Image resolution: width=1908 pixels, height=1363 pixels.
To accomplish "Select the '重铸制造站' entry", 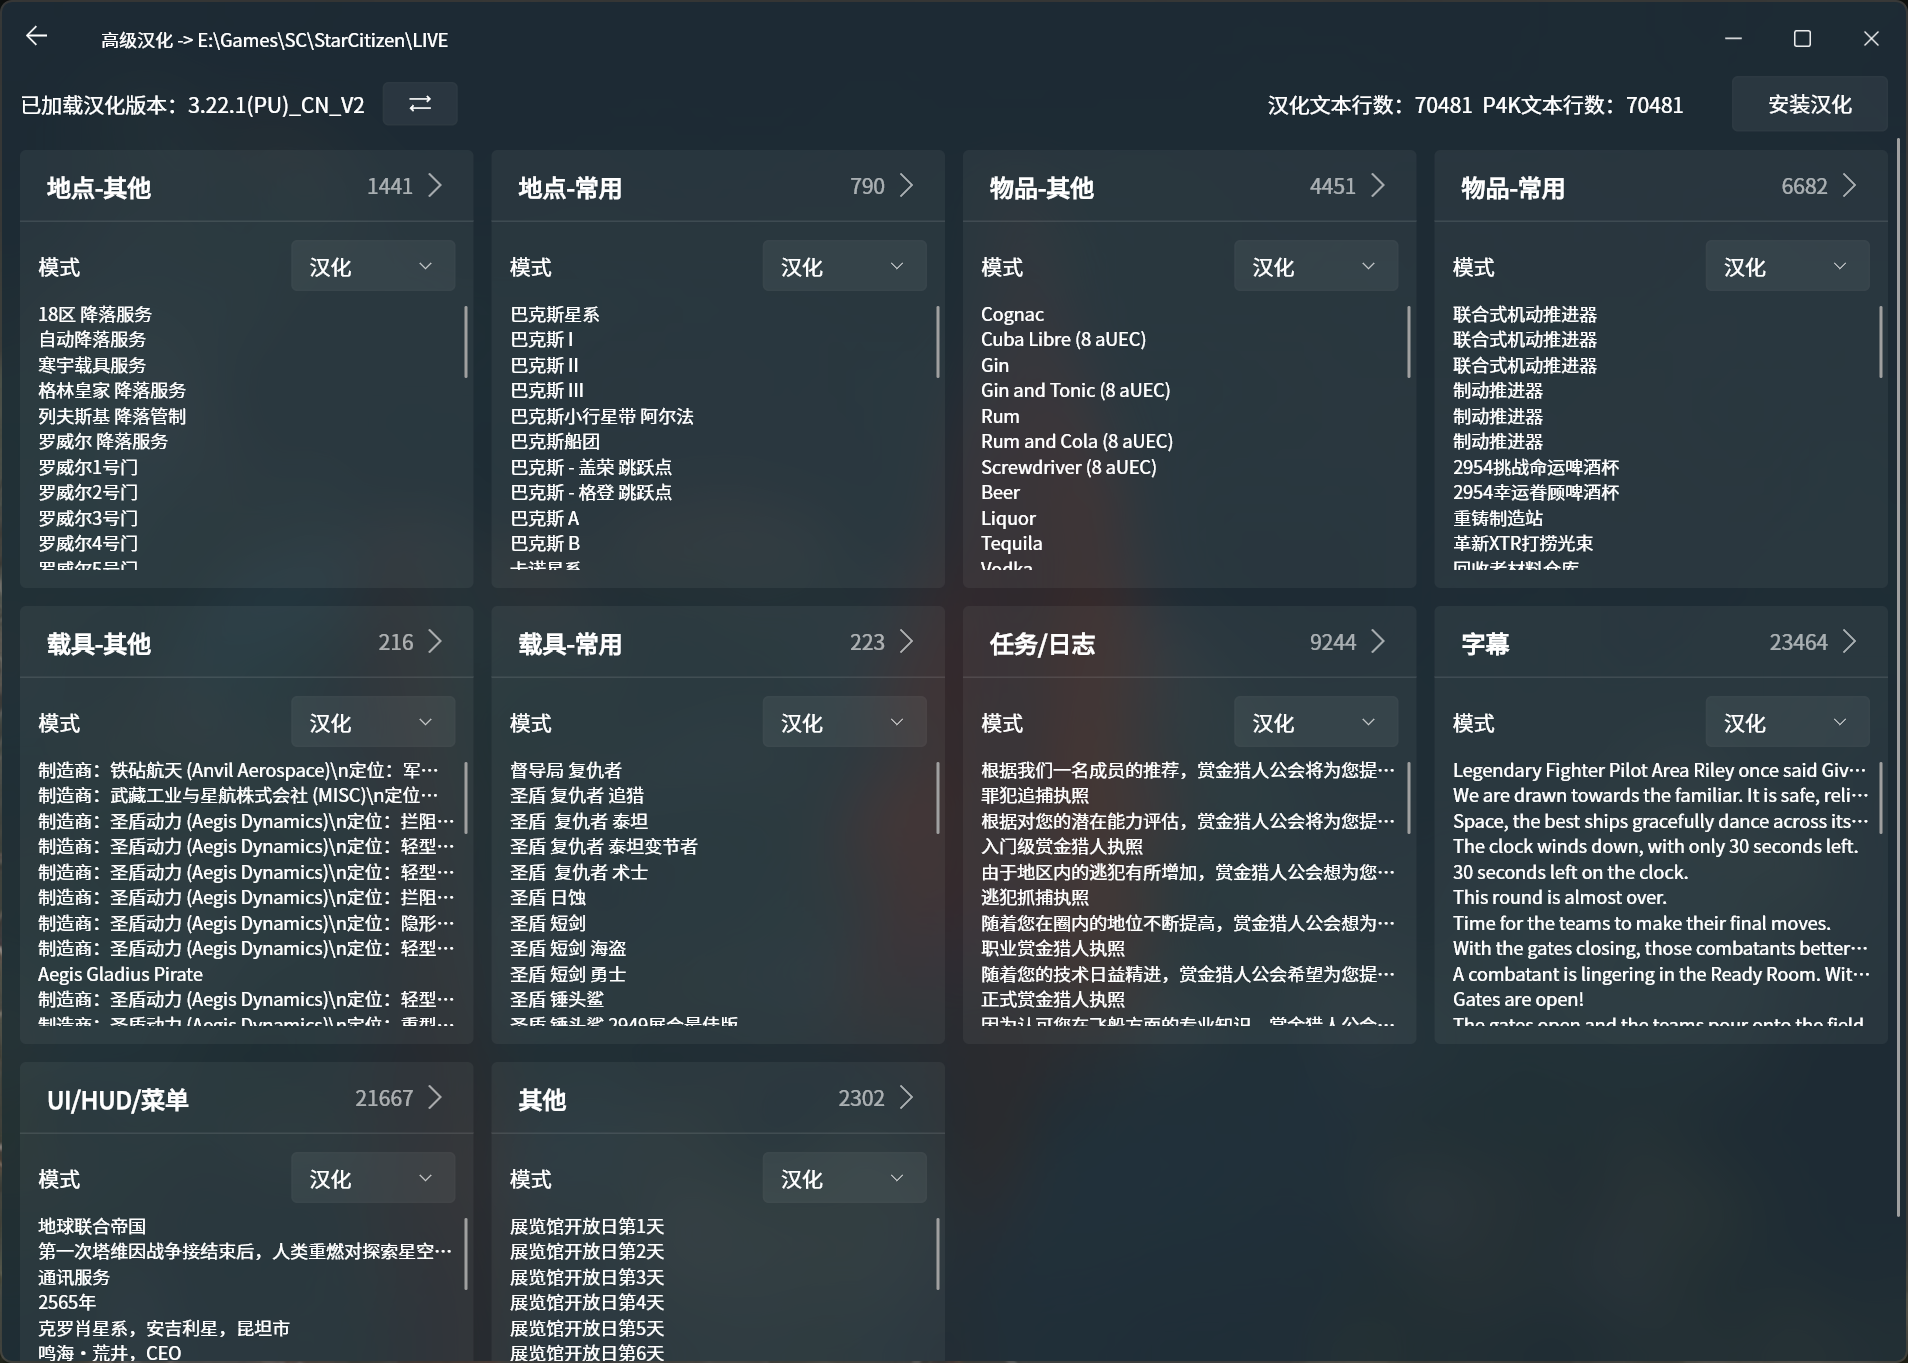I will (x=1498, y=518).
